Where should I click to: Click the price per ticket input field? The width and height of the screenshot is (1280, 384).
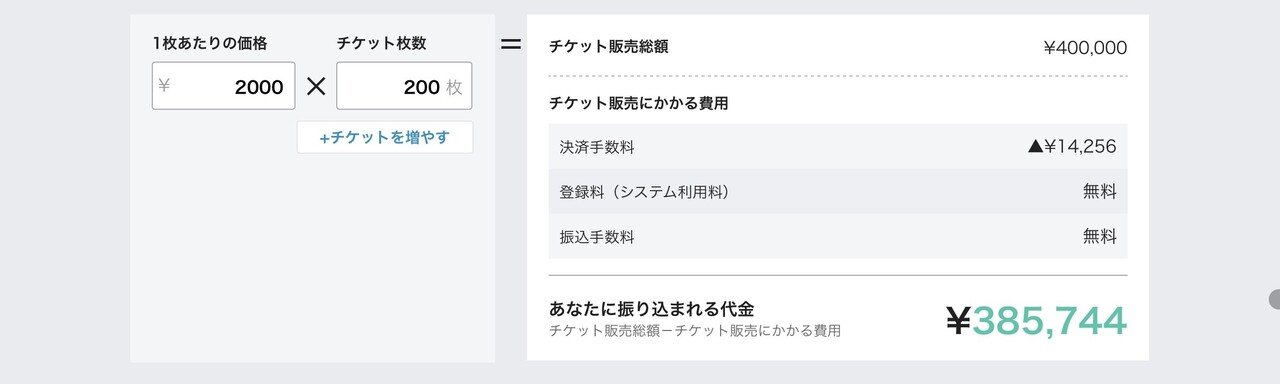click(224, 86)
